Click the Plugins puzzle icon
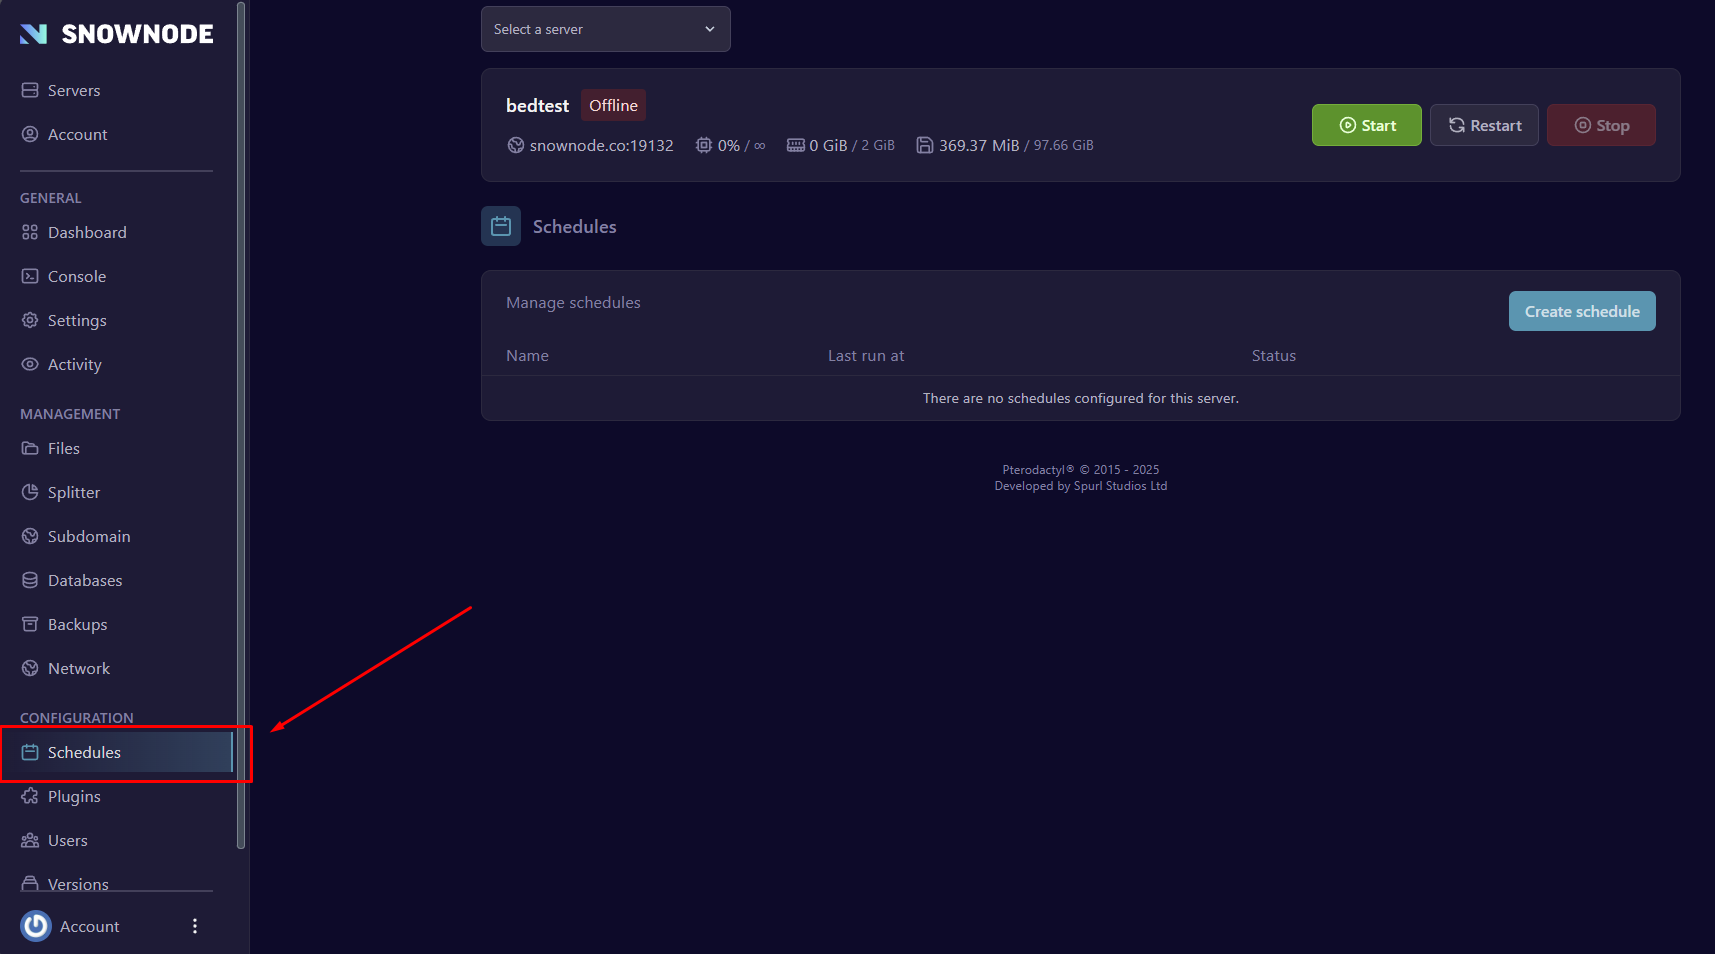The width and height of the screenshot is (1715, 954). click(30, 796)
